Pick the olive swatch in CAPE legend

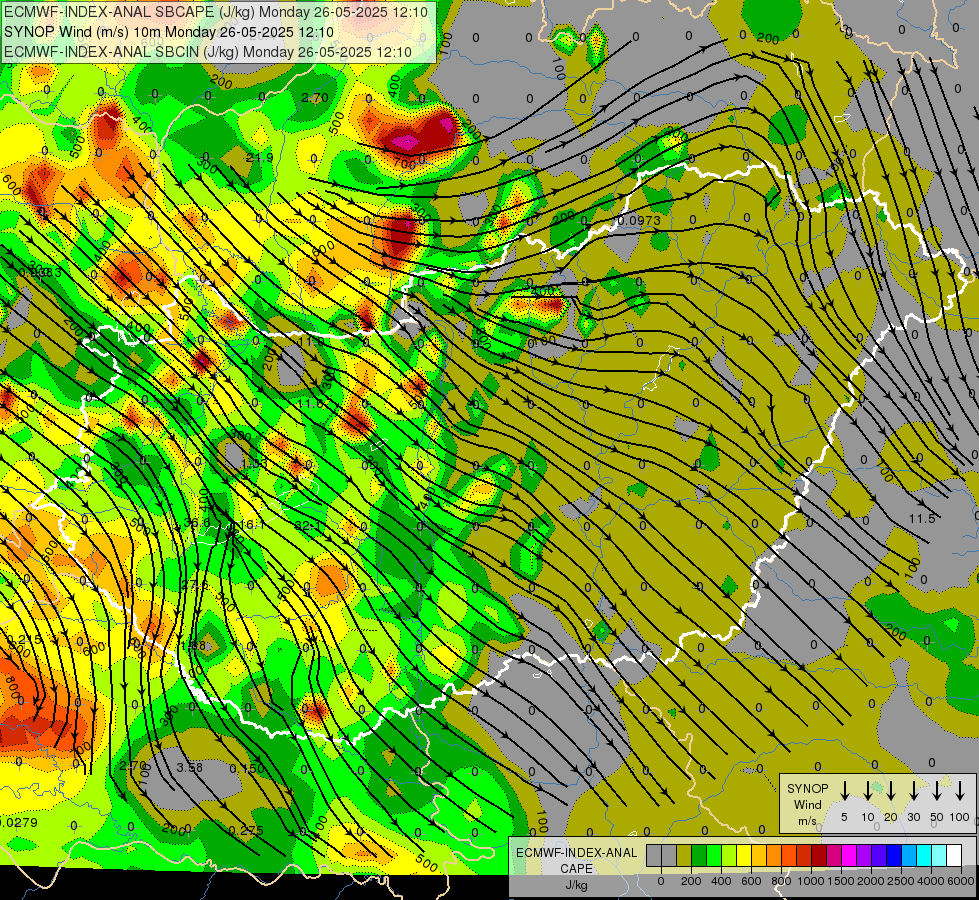coord(684,856)
